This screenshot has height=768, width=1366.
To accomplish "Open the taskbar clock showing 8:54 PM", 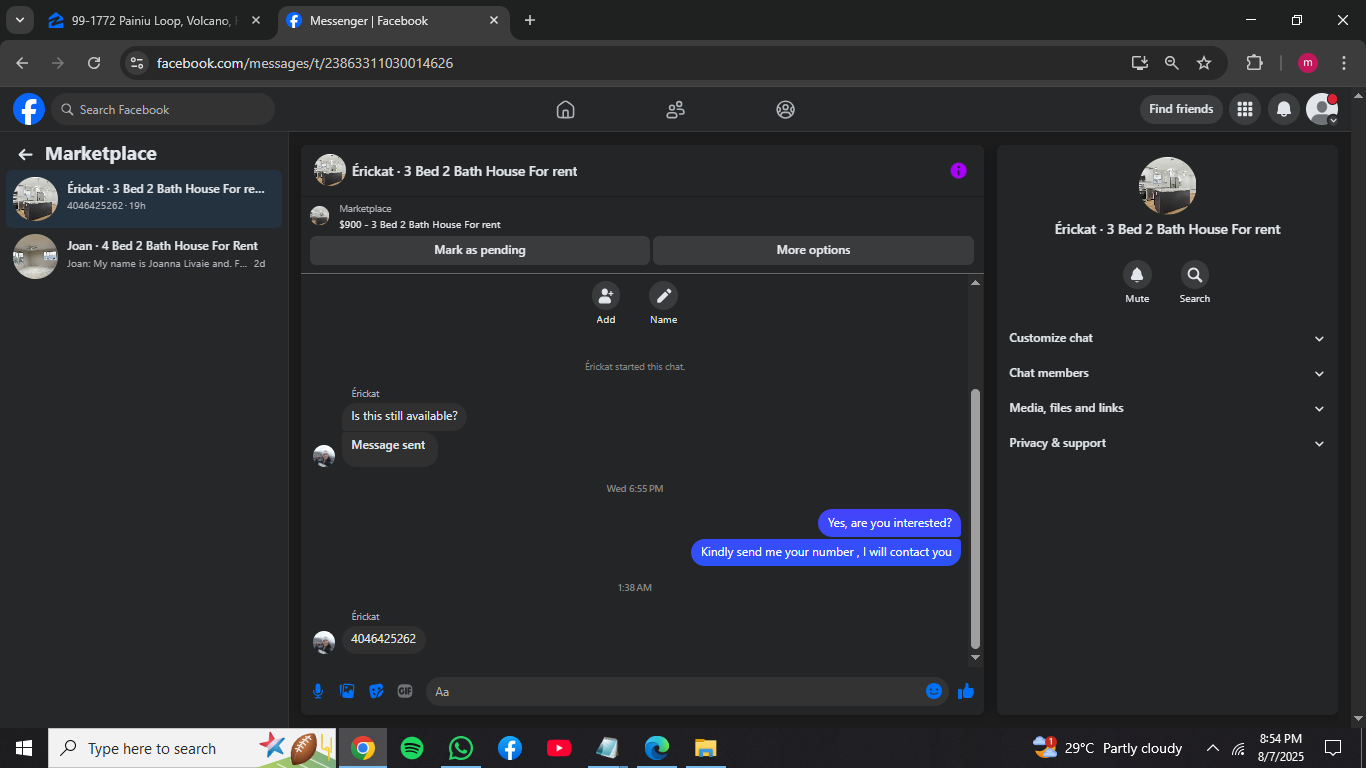I will pos(1280,748).
